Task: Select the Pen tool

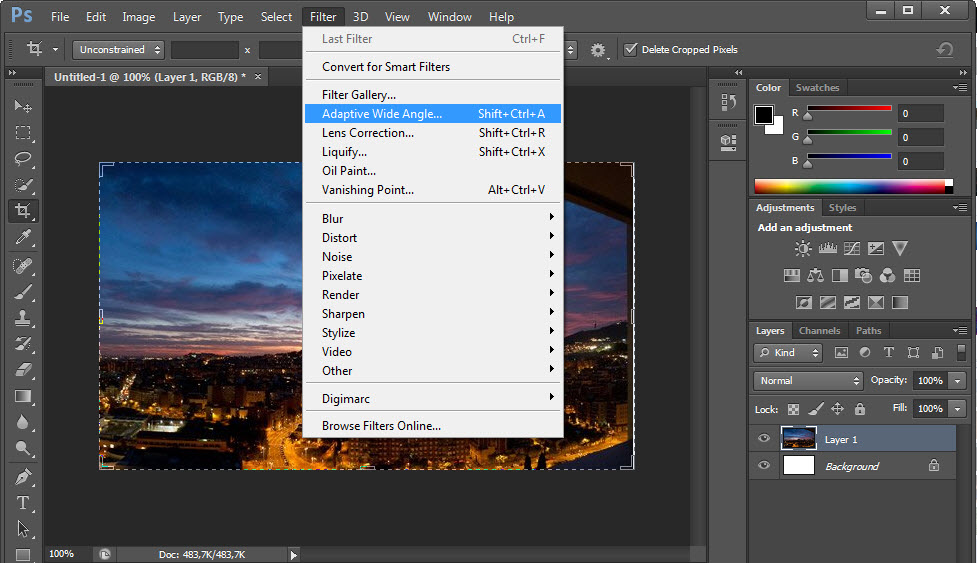Action: click(23, 477)
